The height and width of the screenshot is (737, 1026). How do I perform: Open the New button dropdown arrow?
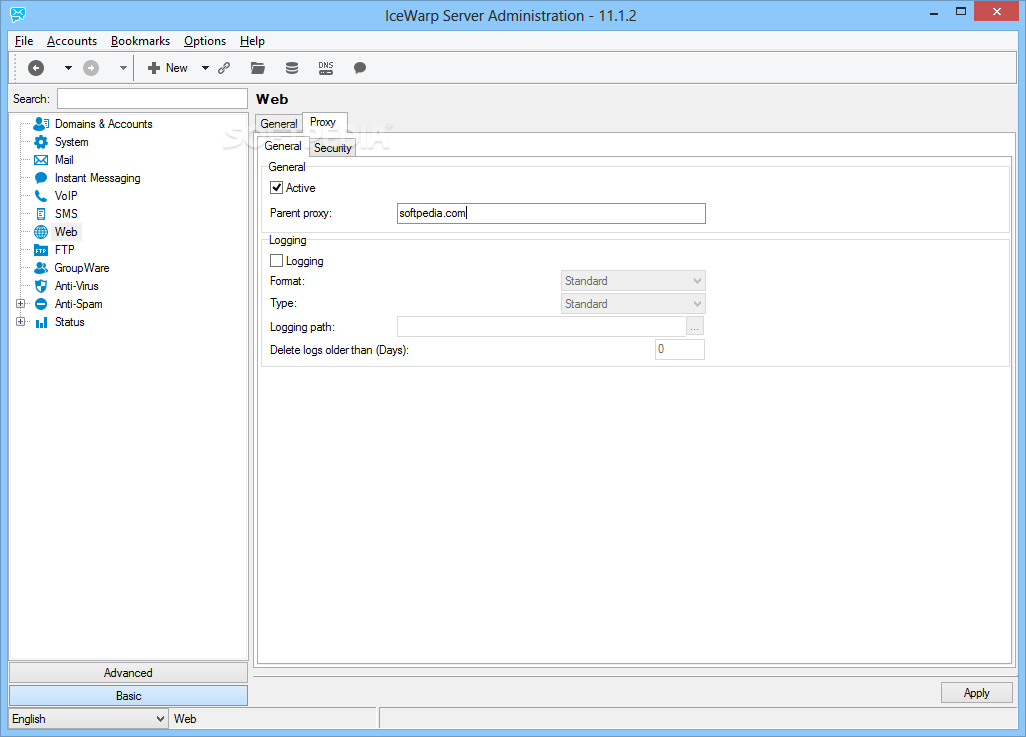[205, 68]
